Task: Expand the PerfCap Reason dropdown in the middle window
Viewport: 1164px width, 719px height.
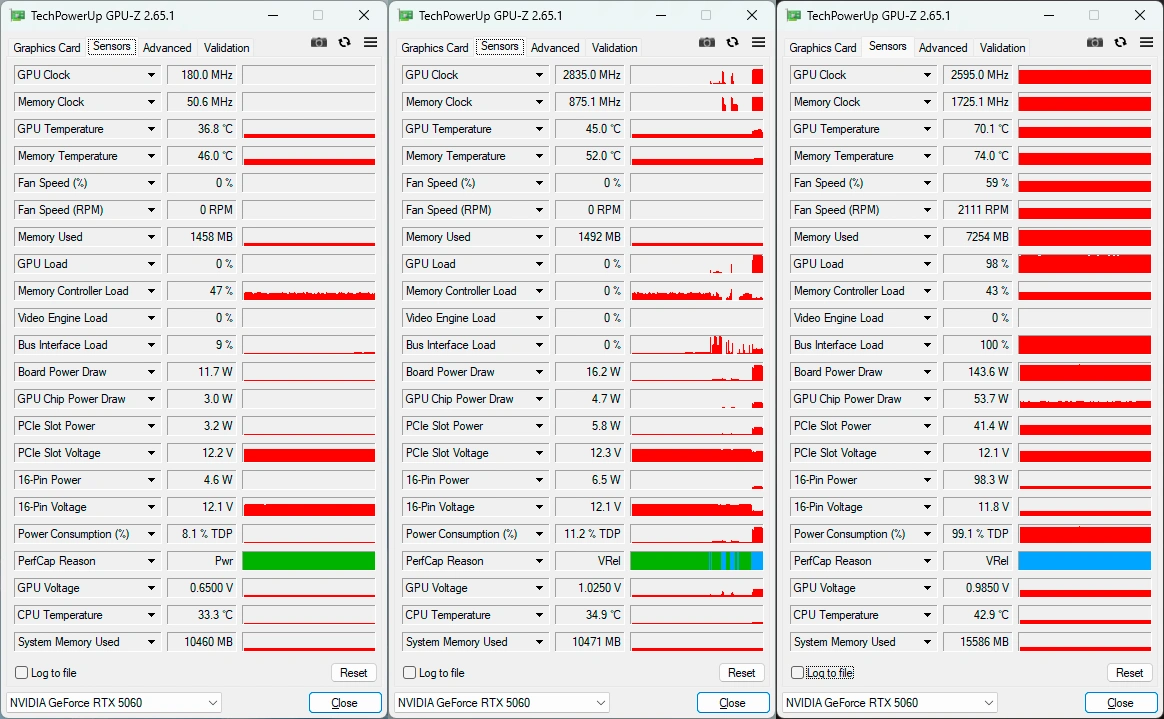Action: pos(540,562)
